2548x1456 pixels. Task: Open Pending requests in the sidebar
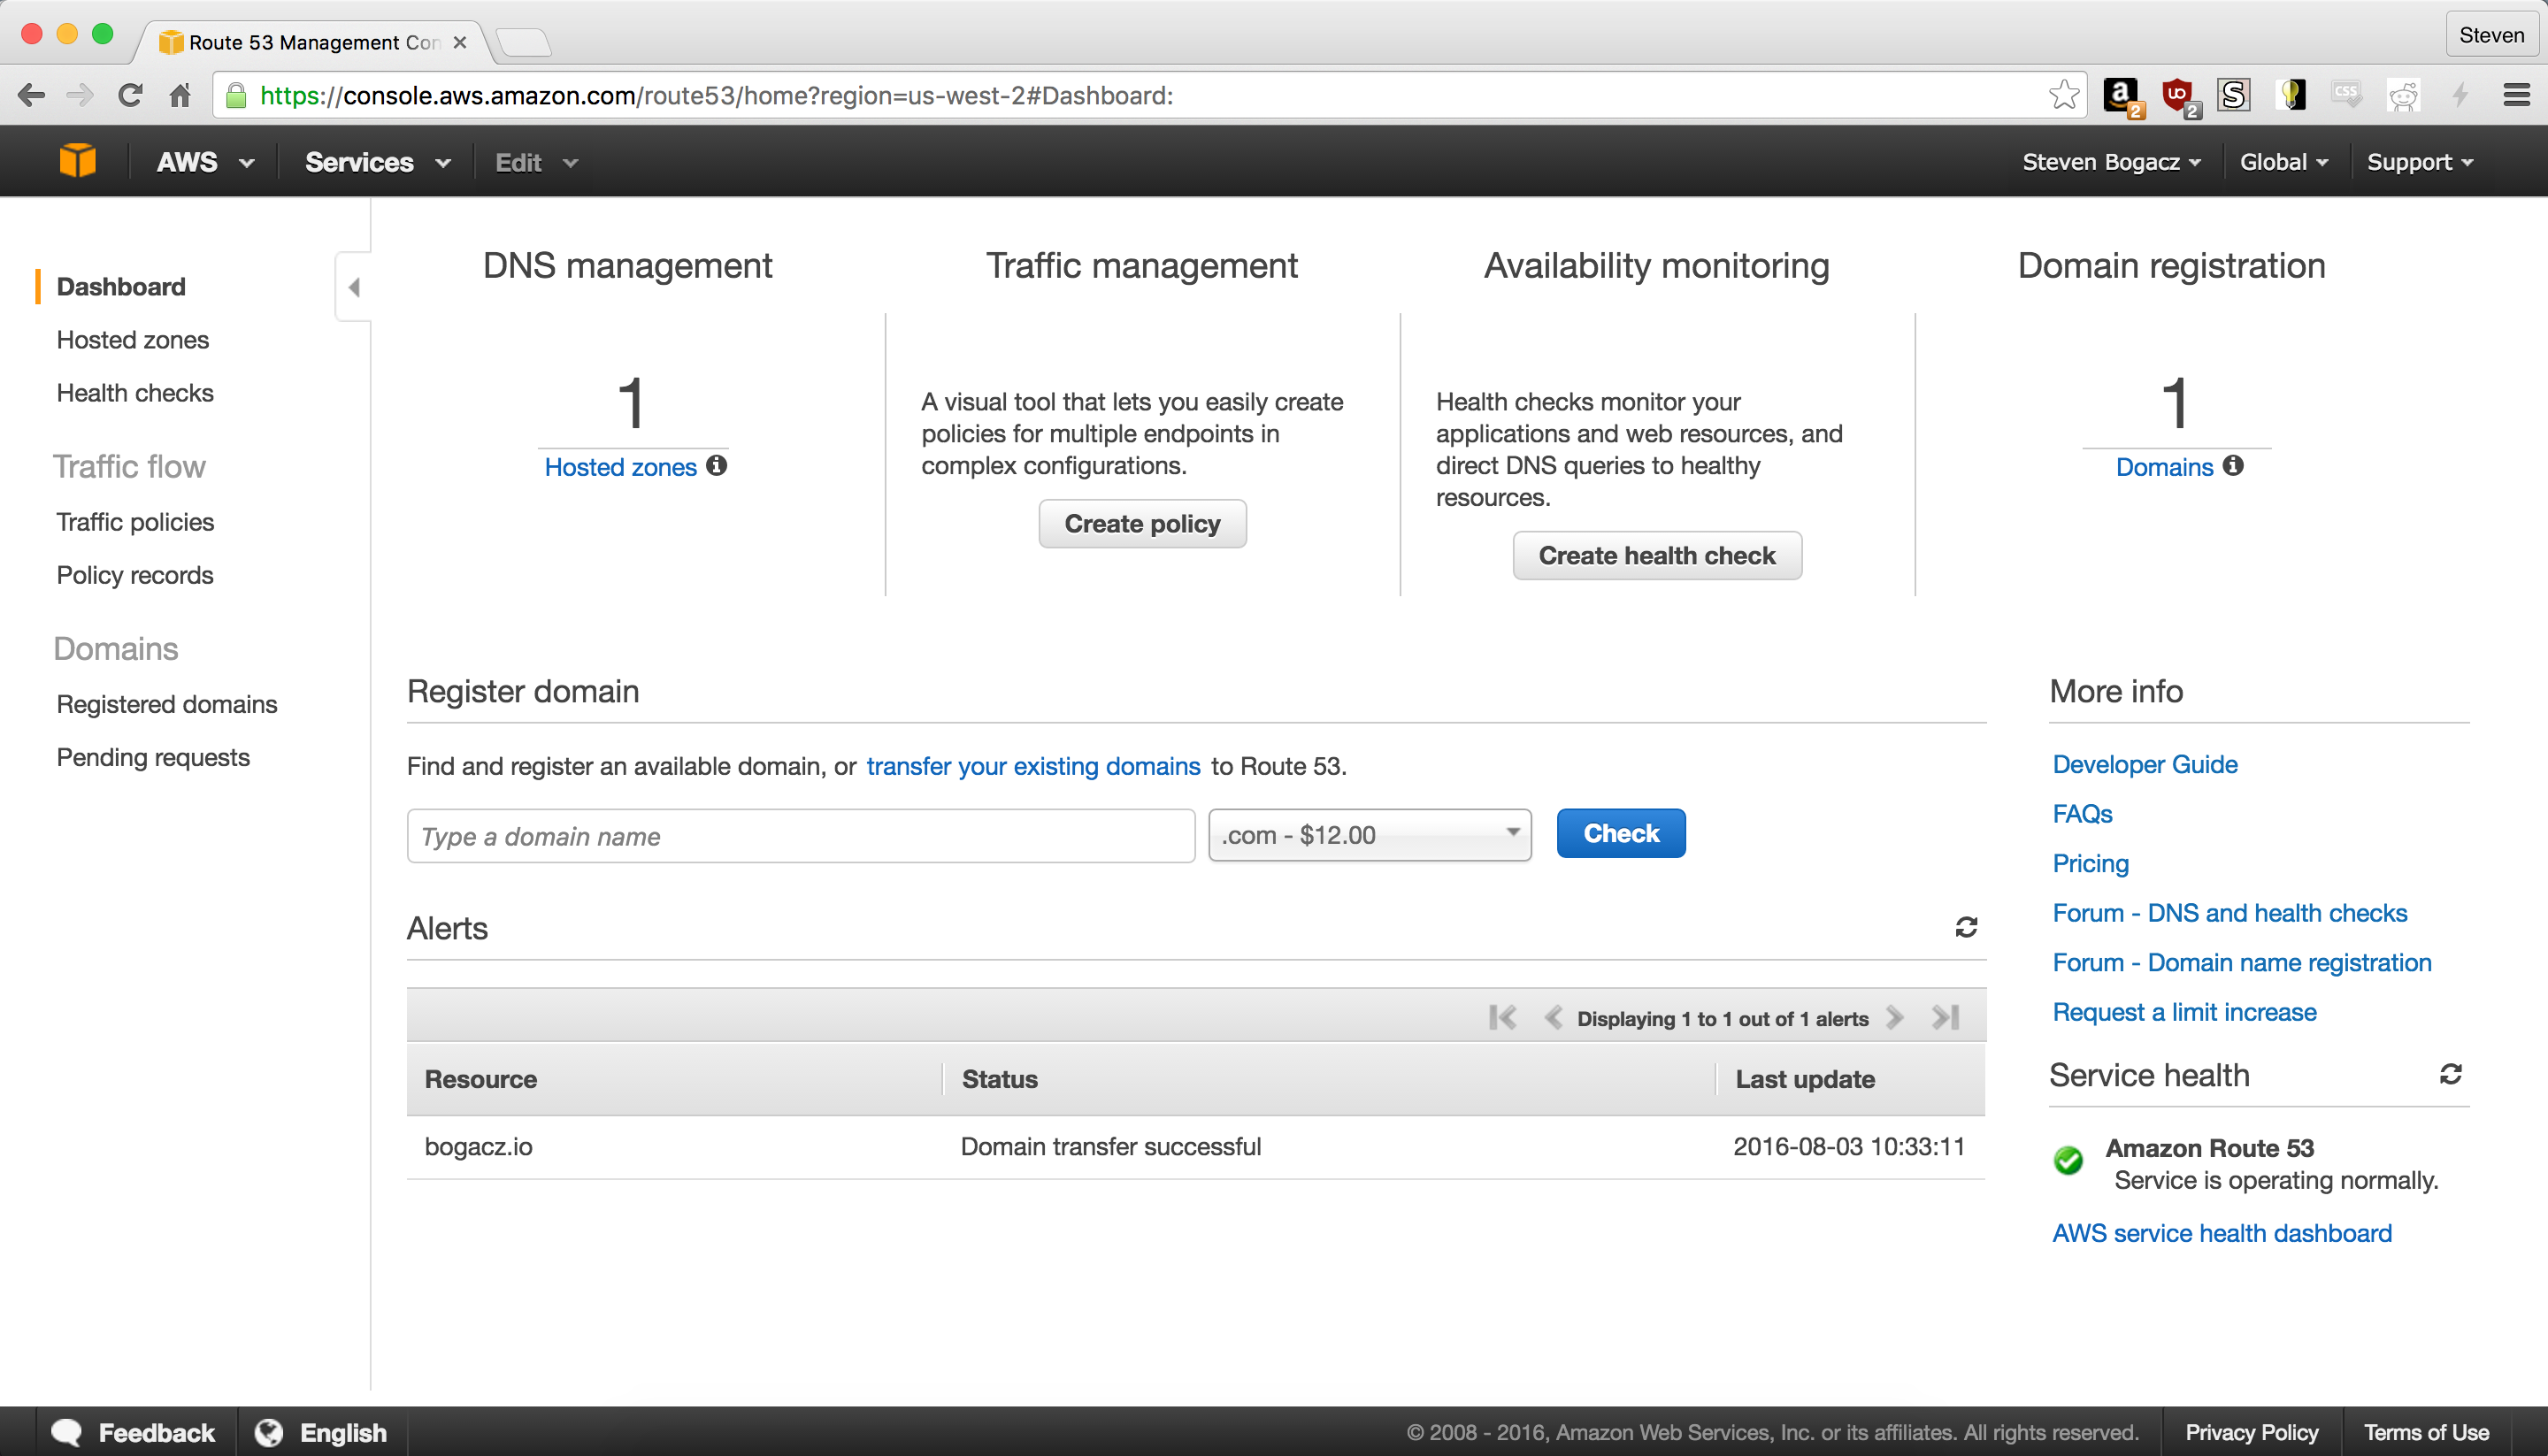(153, 757)
